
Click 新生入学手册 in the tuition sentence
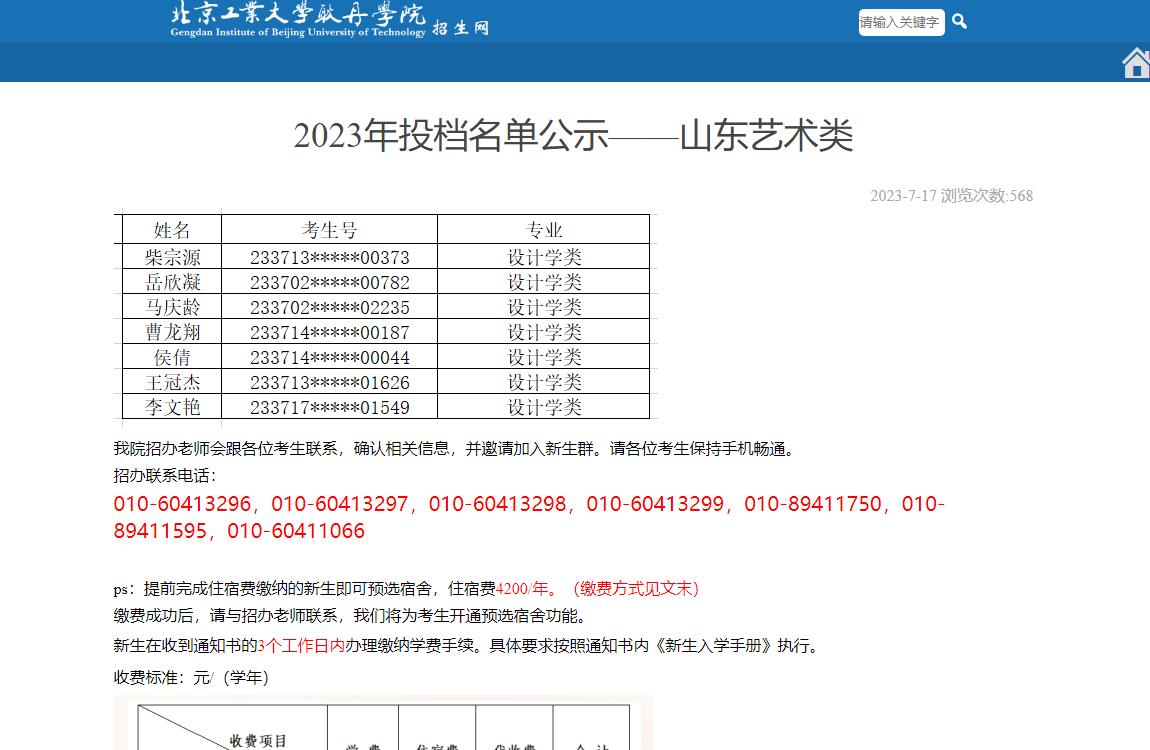coord(712,646)
